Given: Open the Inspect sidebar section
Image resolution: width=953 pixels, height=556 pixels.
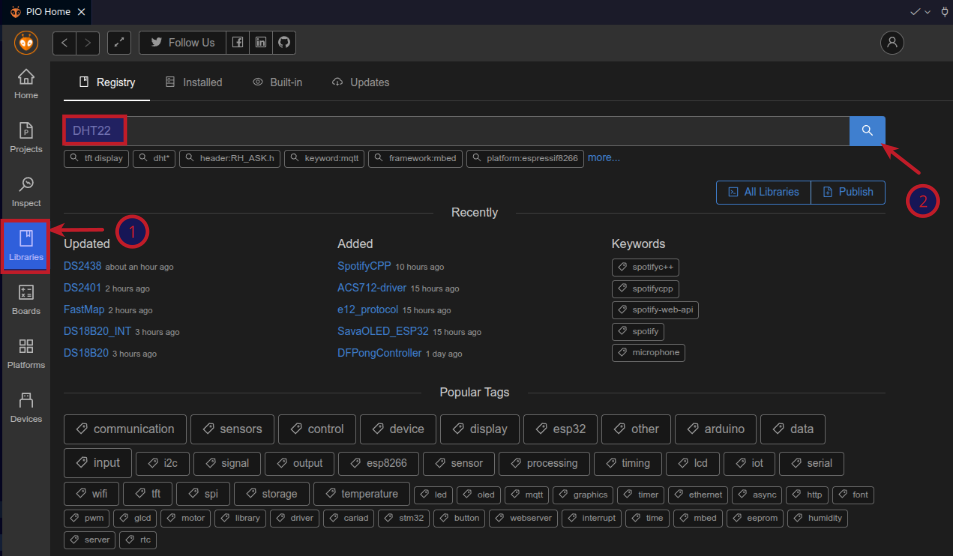Looking at the screenshot, I should pyautogui.click(x=26, y=191).
